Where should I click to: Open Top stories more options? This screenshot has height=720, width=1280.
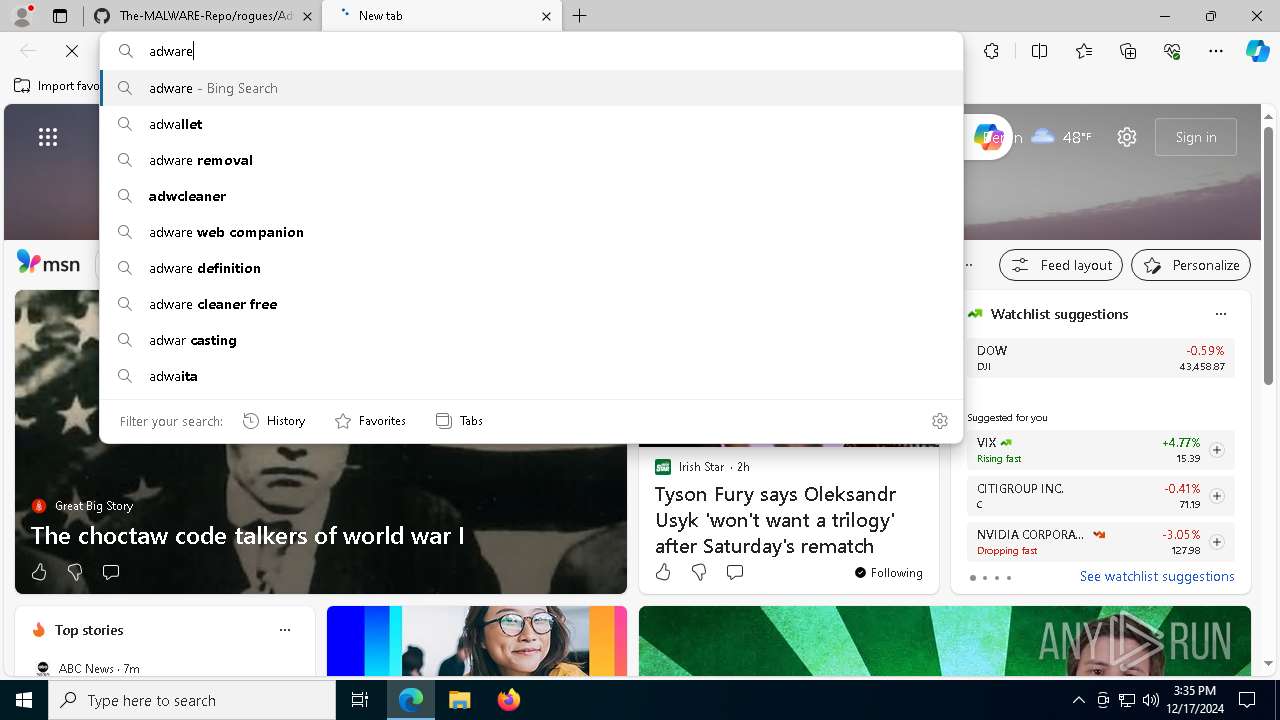285,630
